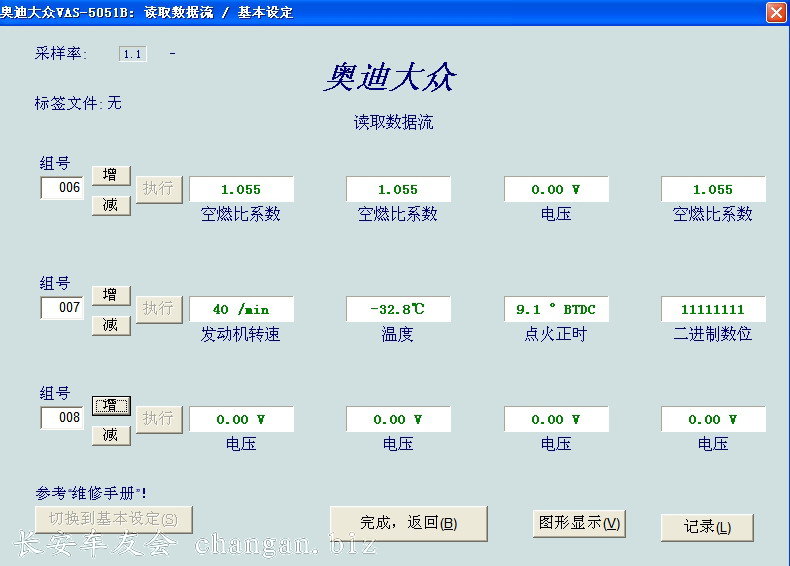Decrease group number 006 with 减
Screen dimensions: 790x566
(x=111, y=205)
